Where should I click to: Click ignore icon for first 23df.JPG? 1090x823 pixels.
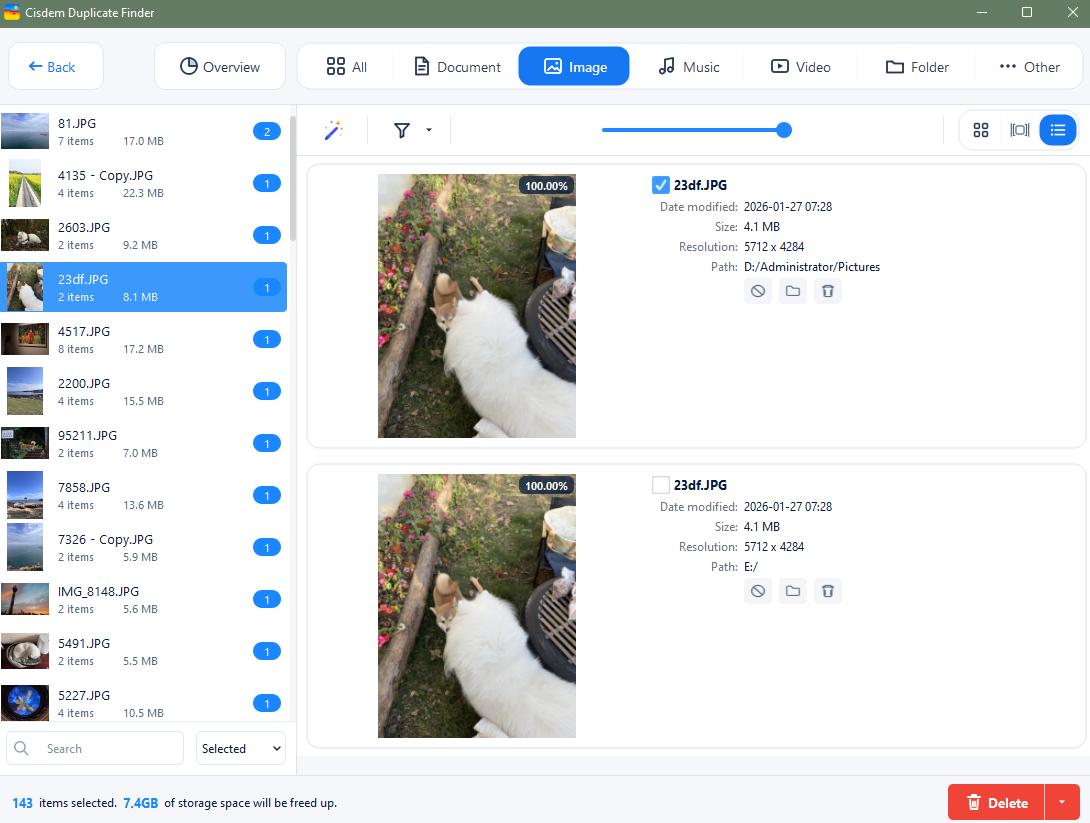coord(758,291)
